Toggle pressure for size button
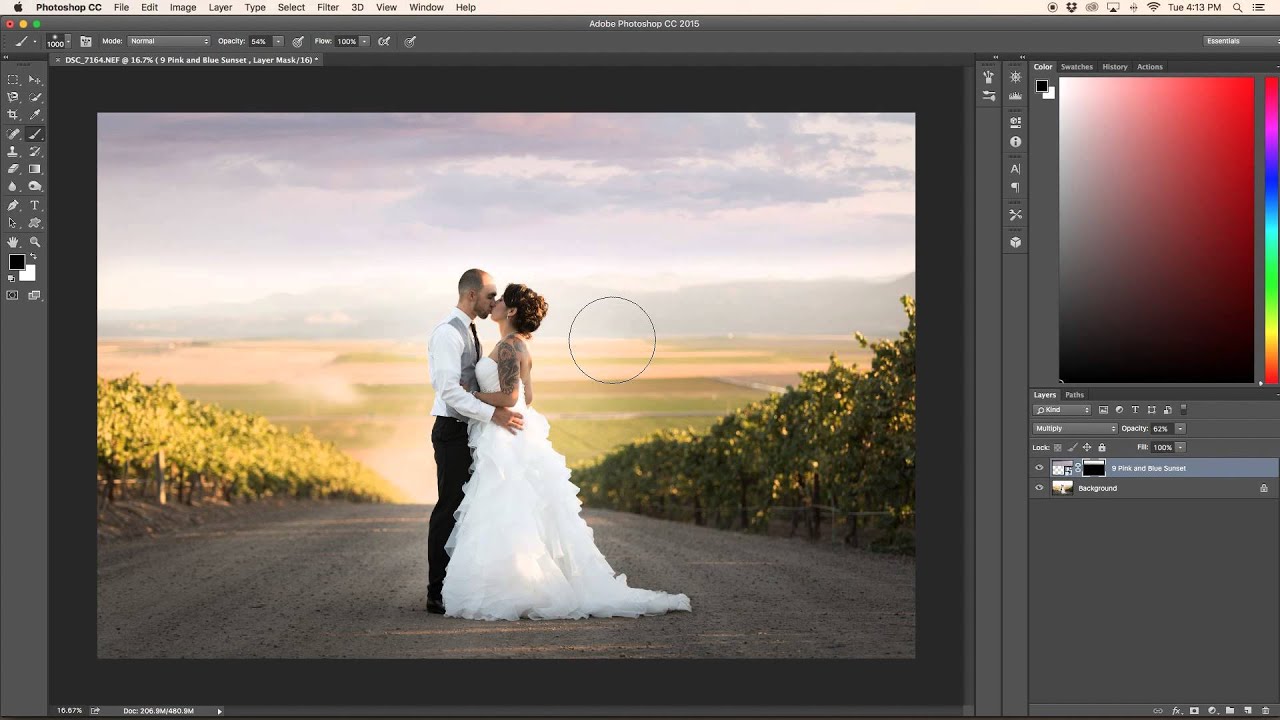Image resolution: width=1280 pixels, height=720 pixels. 410,41
